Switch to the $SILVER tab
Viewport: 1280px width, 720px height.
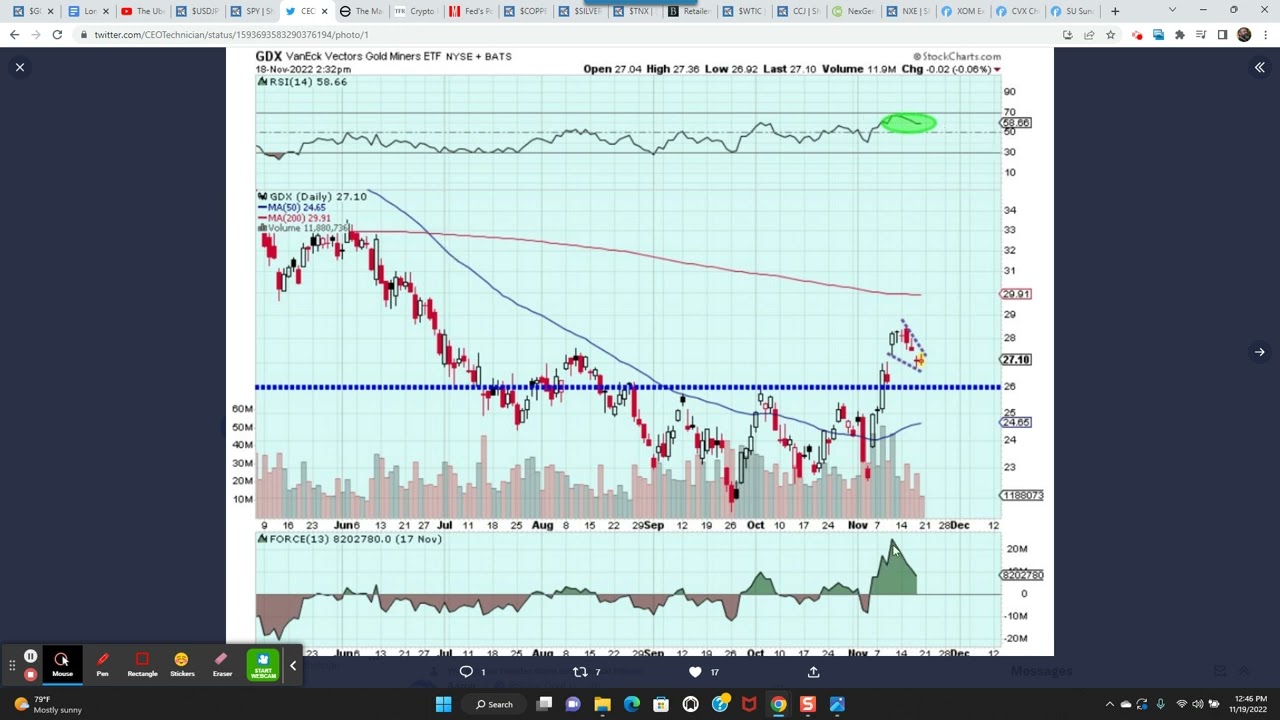pyautogui.click(x=578, y=11)
